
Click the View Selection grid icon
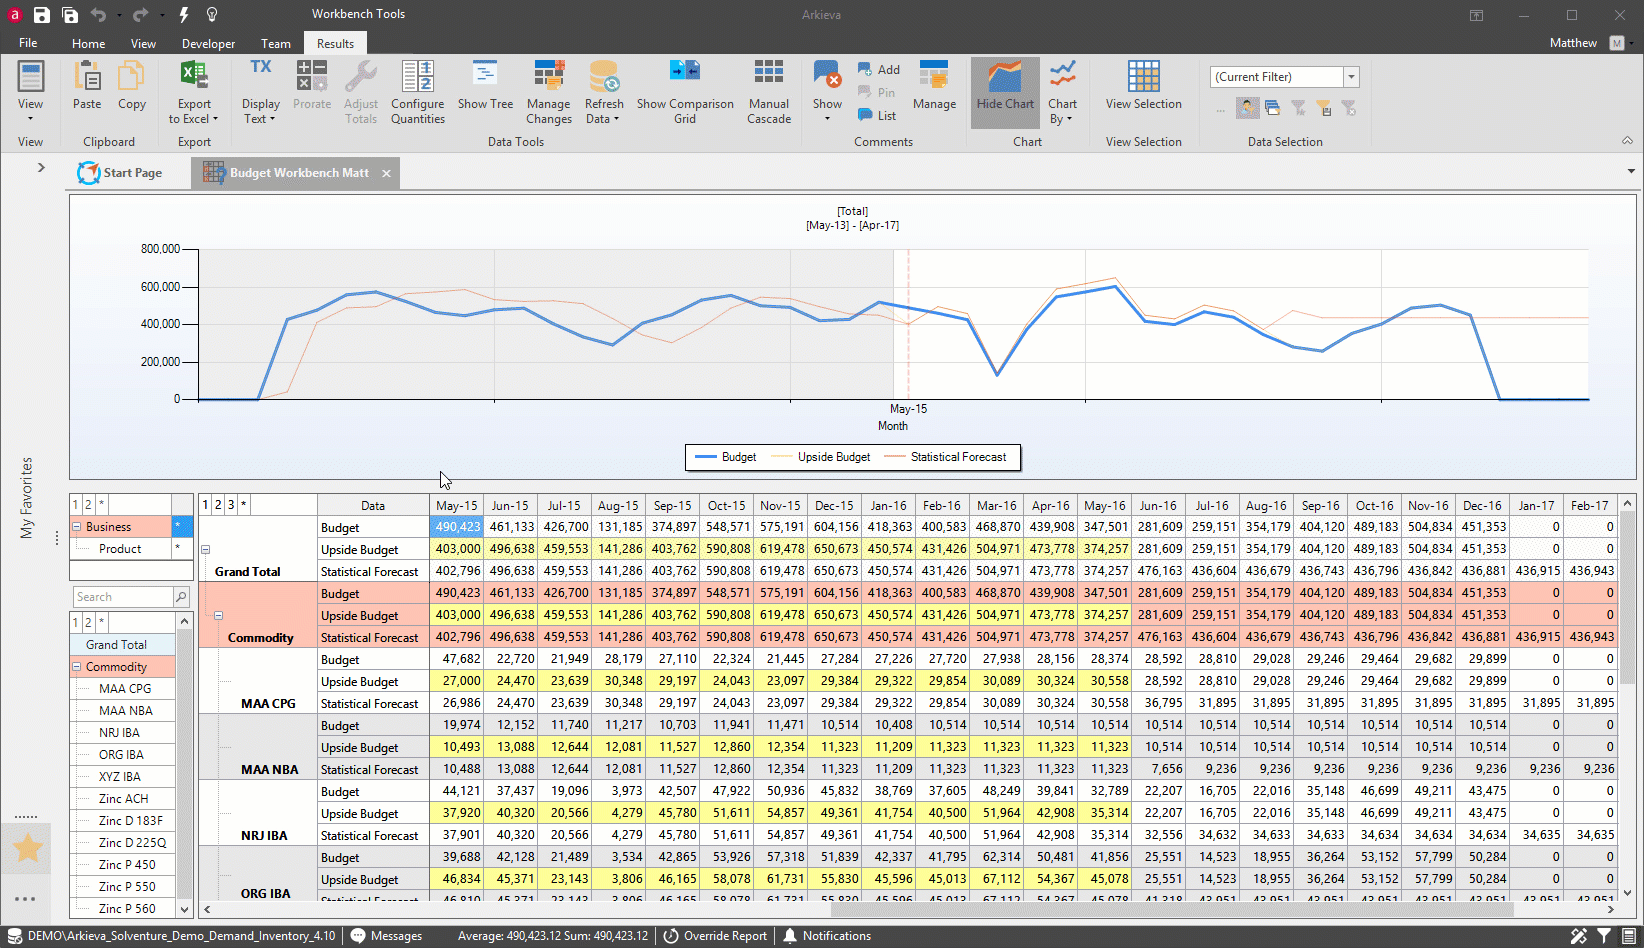tap(1144, 76)
